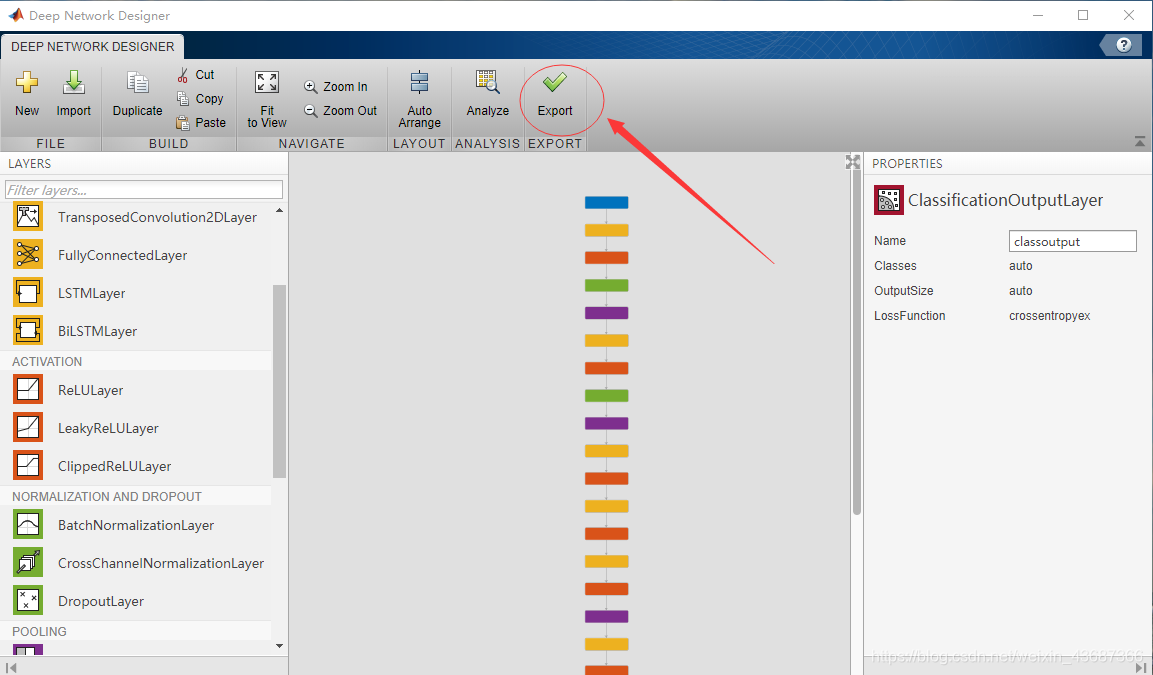Click the New network icon

coord(27,82)
